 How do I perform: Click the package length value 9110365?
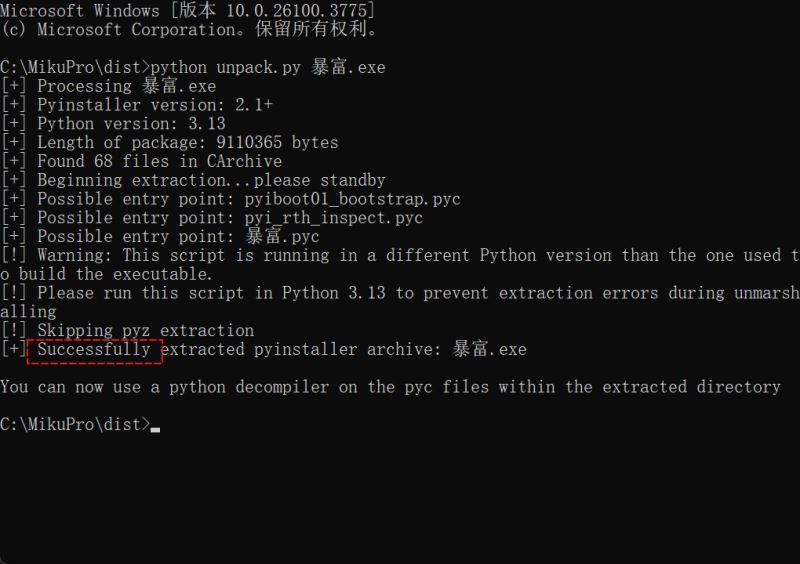(254, 142)
